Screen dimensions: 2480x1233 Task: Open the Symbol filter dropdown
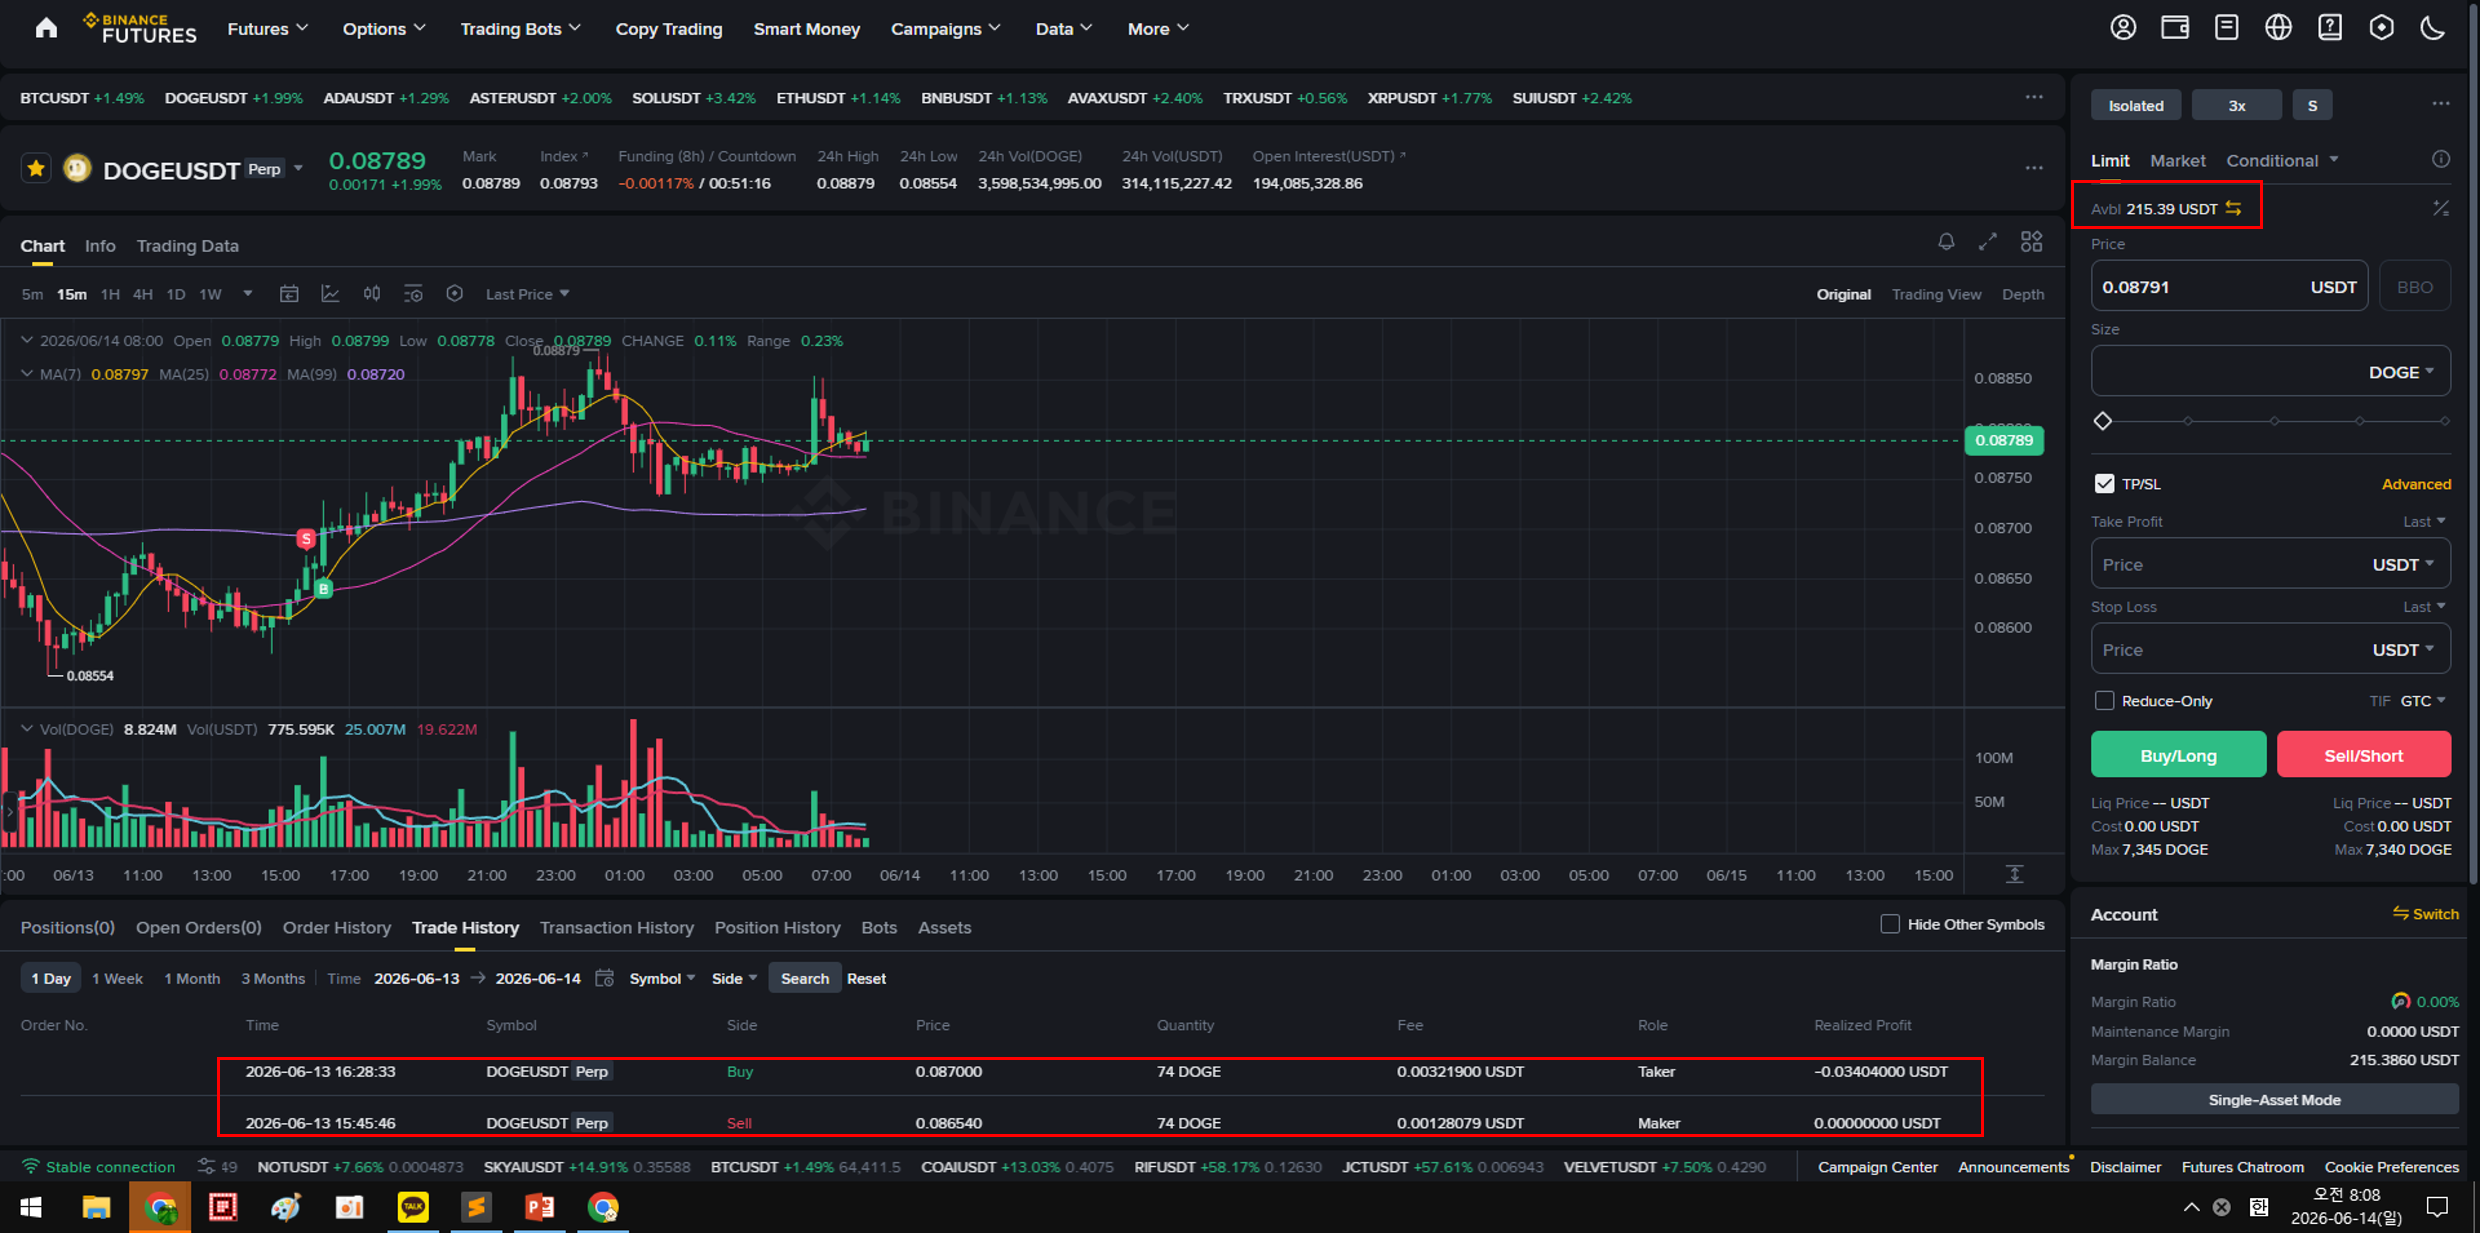(662, 978)
